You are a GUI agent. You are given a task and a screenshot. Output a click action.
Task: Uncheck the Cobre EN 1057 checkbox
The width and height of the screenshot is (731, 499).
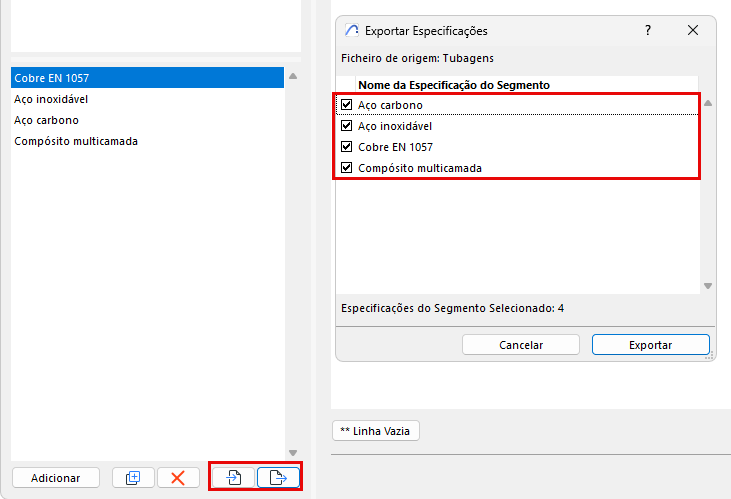347,147
